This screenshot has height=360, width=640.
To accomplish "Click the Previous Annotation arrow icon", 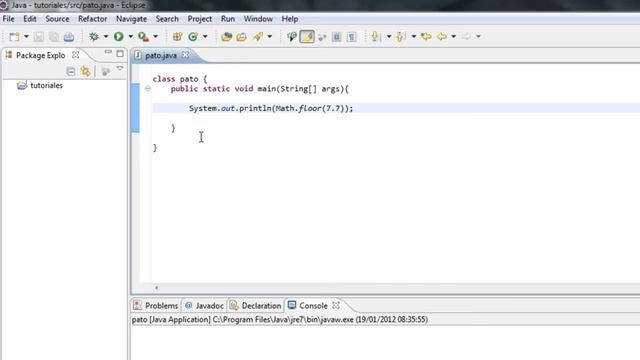I will 401,37.
